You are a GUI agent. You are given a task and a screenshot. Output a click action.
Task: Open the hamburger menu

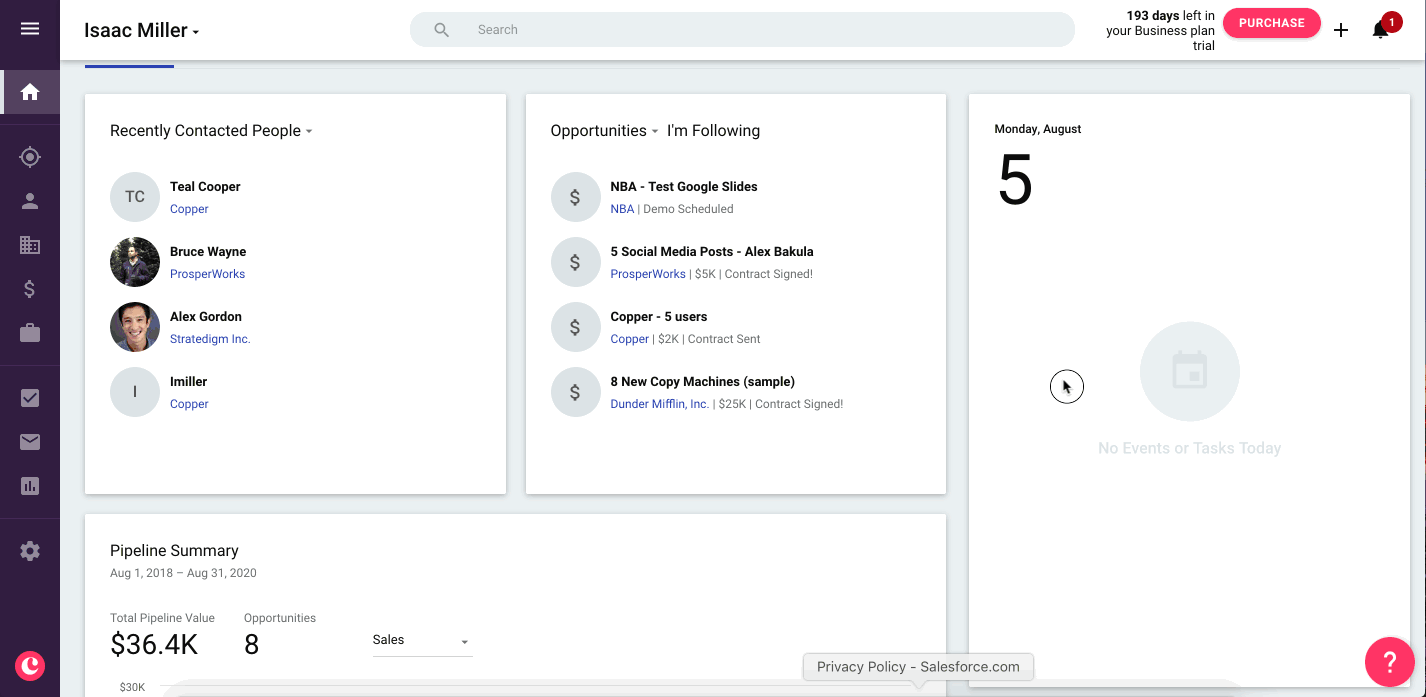click(x=30, y=29)
